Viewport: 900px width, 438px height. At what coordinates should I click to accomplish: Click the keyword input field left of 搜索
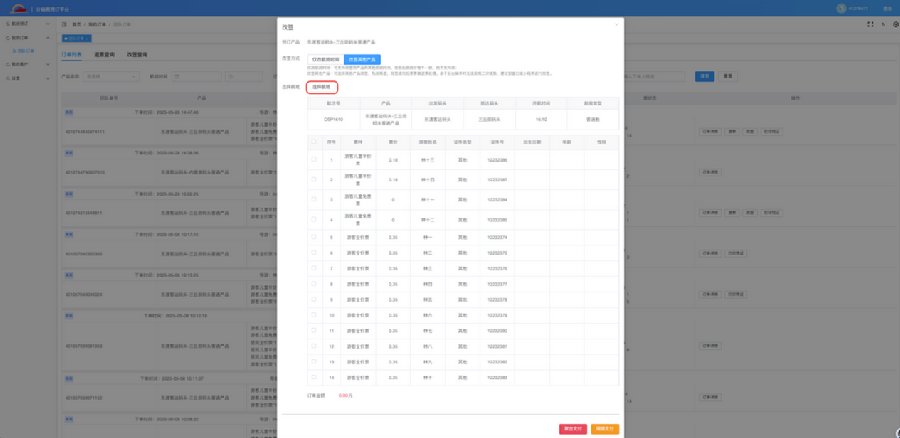pyautogui.click(x=654, y=76)
